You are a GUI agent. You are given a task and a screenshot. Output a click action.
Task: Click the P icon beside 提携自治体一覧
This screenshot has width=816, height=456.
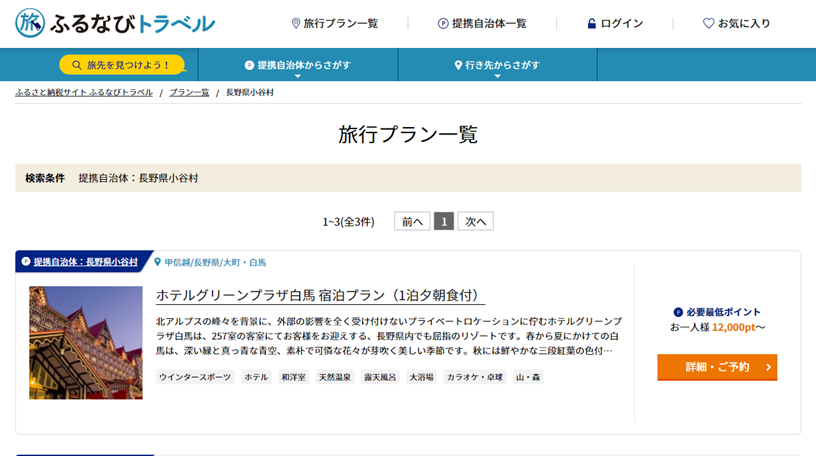coord(443,23)
